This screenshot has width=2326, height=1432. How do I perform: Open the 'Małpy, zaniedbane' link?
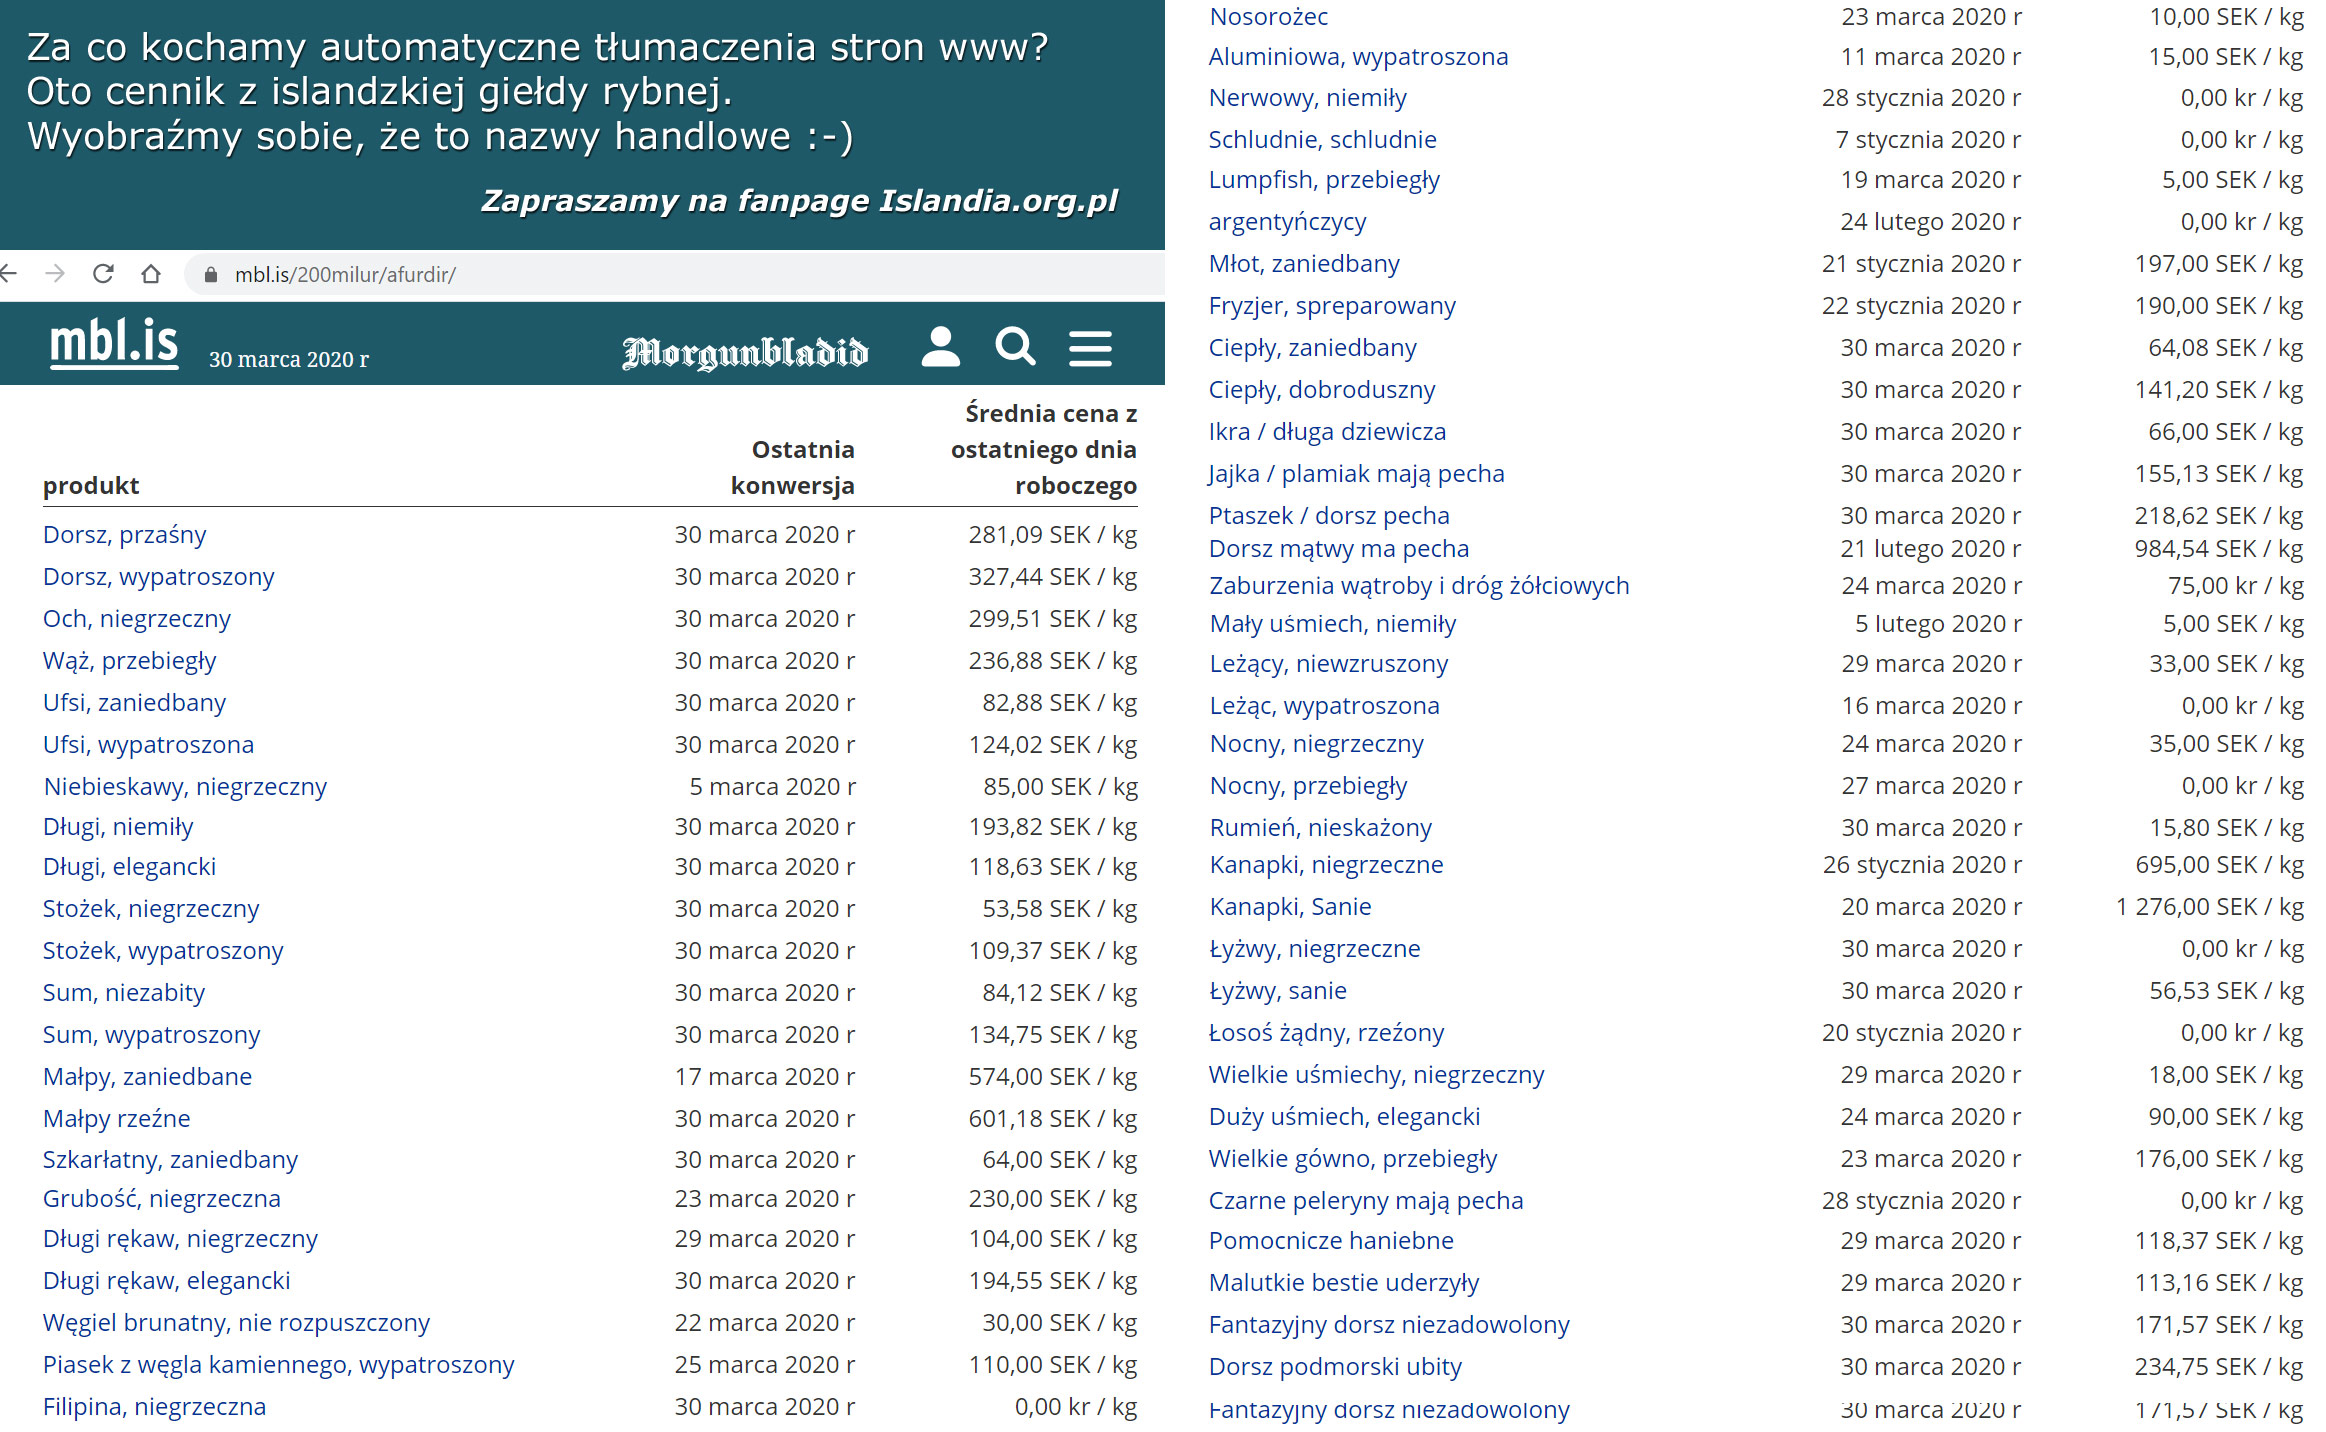147,1077
